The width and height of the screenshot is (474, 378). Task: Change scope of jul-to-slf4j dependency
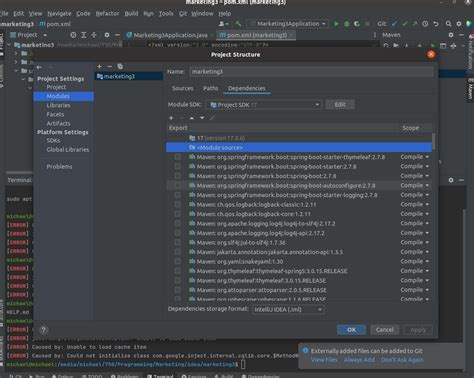pyautogui.click(x=415, y=242)
